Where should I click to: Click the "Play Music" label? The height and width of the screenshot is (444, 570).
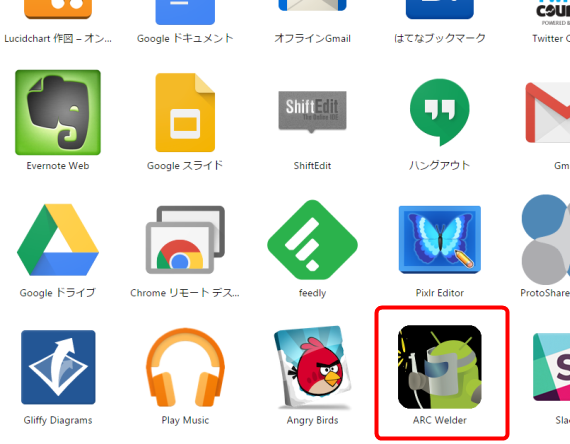click(x=185, y=420)
